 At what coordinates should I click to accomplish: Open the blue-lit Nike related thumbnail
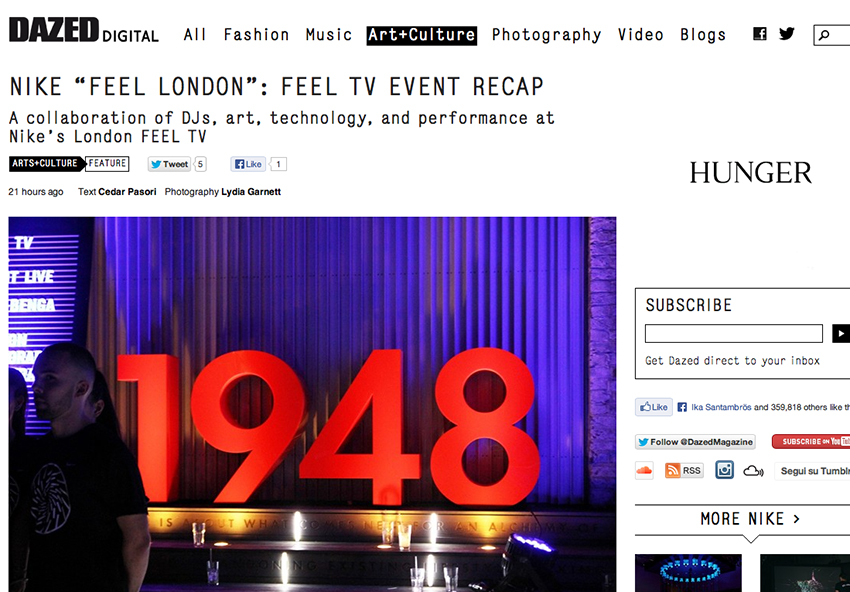coord(688,573)
